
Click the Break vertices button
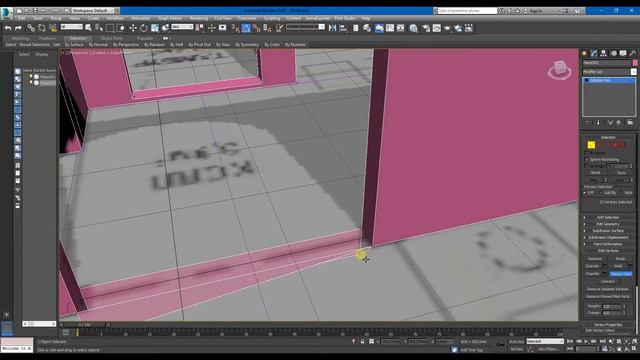point(620,259)
